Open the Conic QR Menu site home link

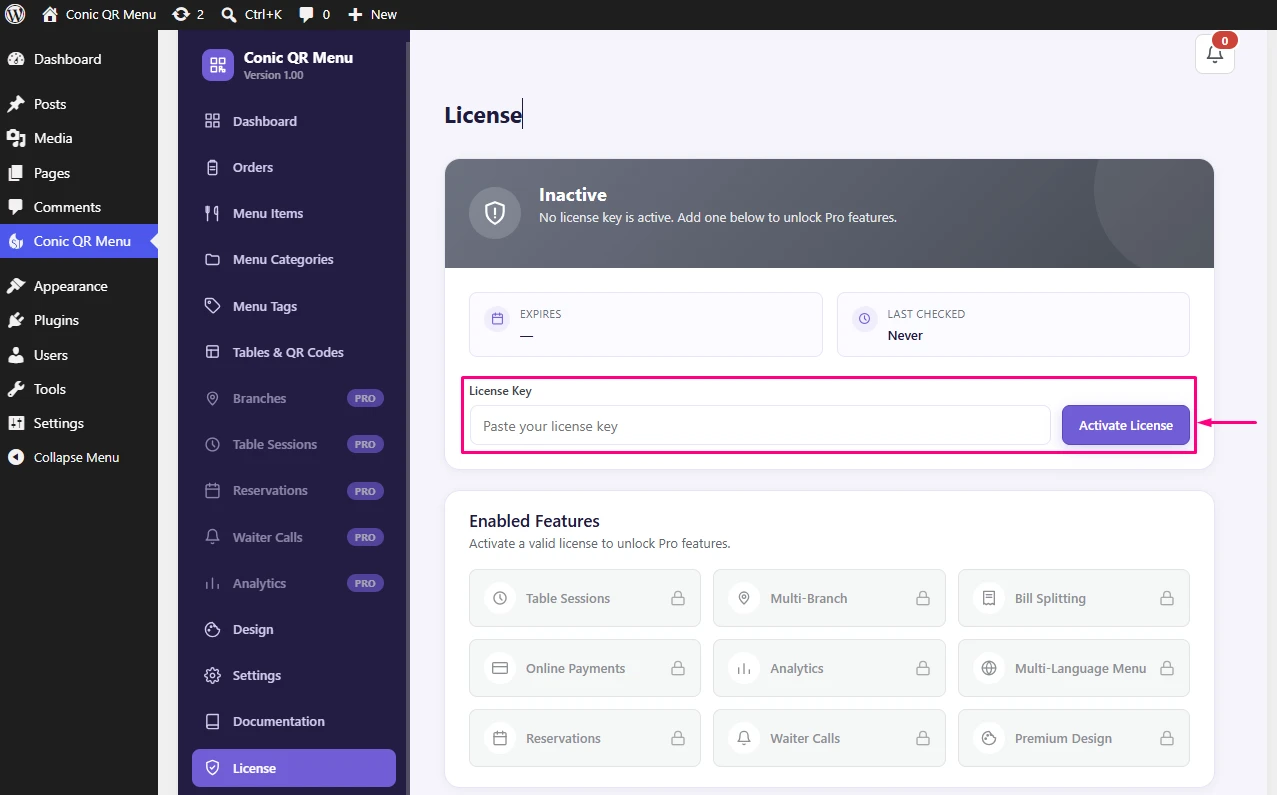coord(99,14)
